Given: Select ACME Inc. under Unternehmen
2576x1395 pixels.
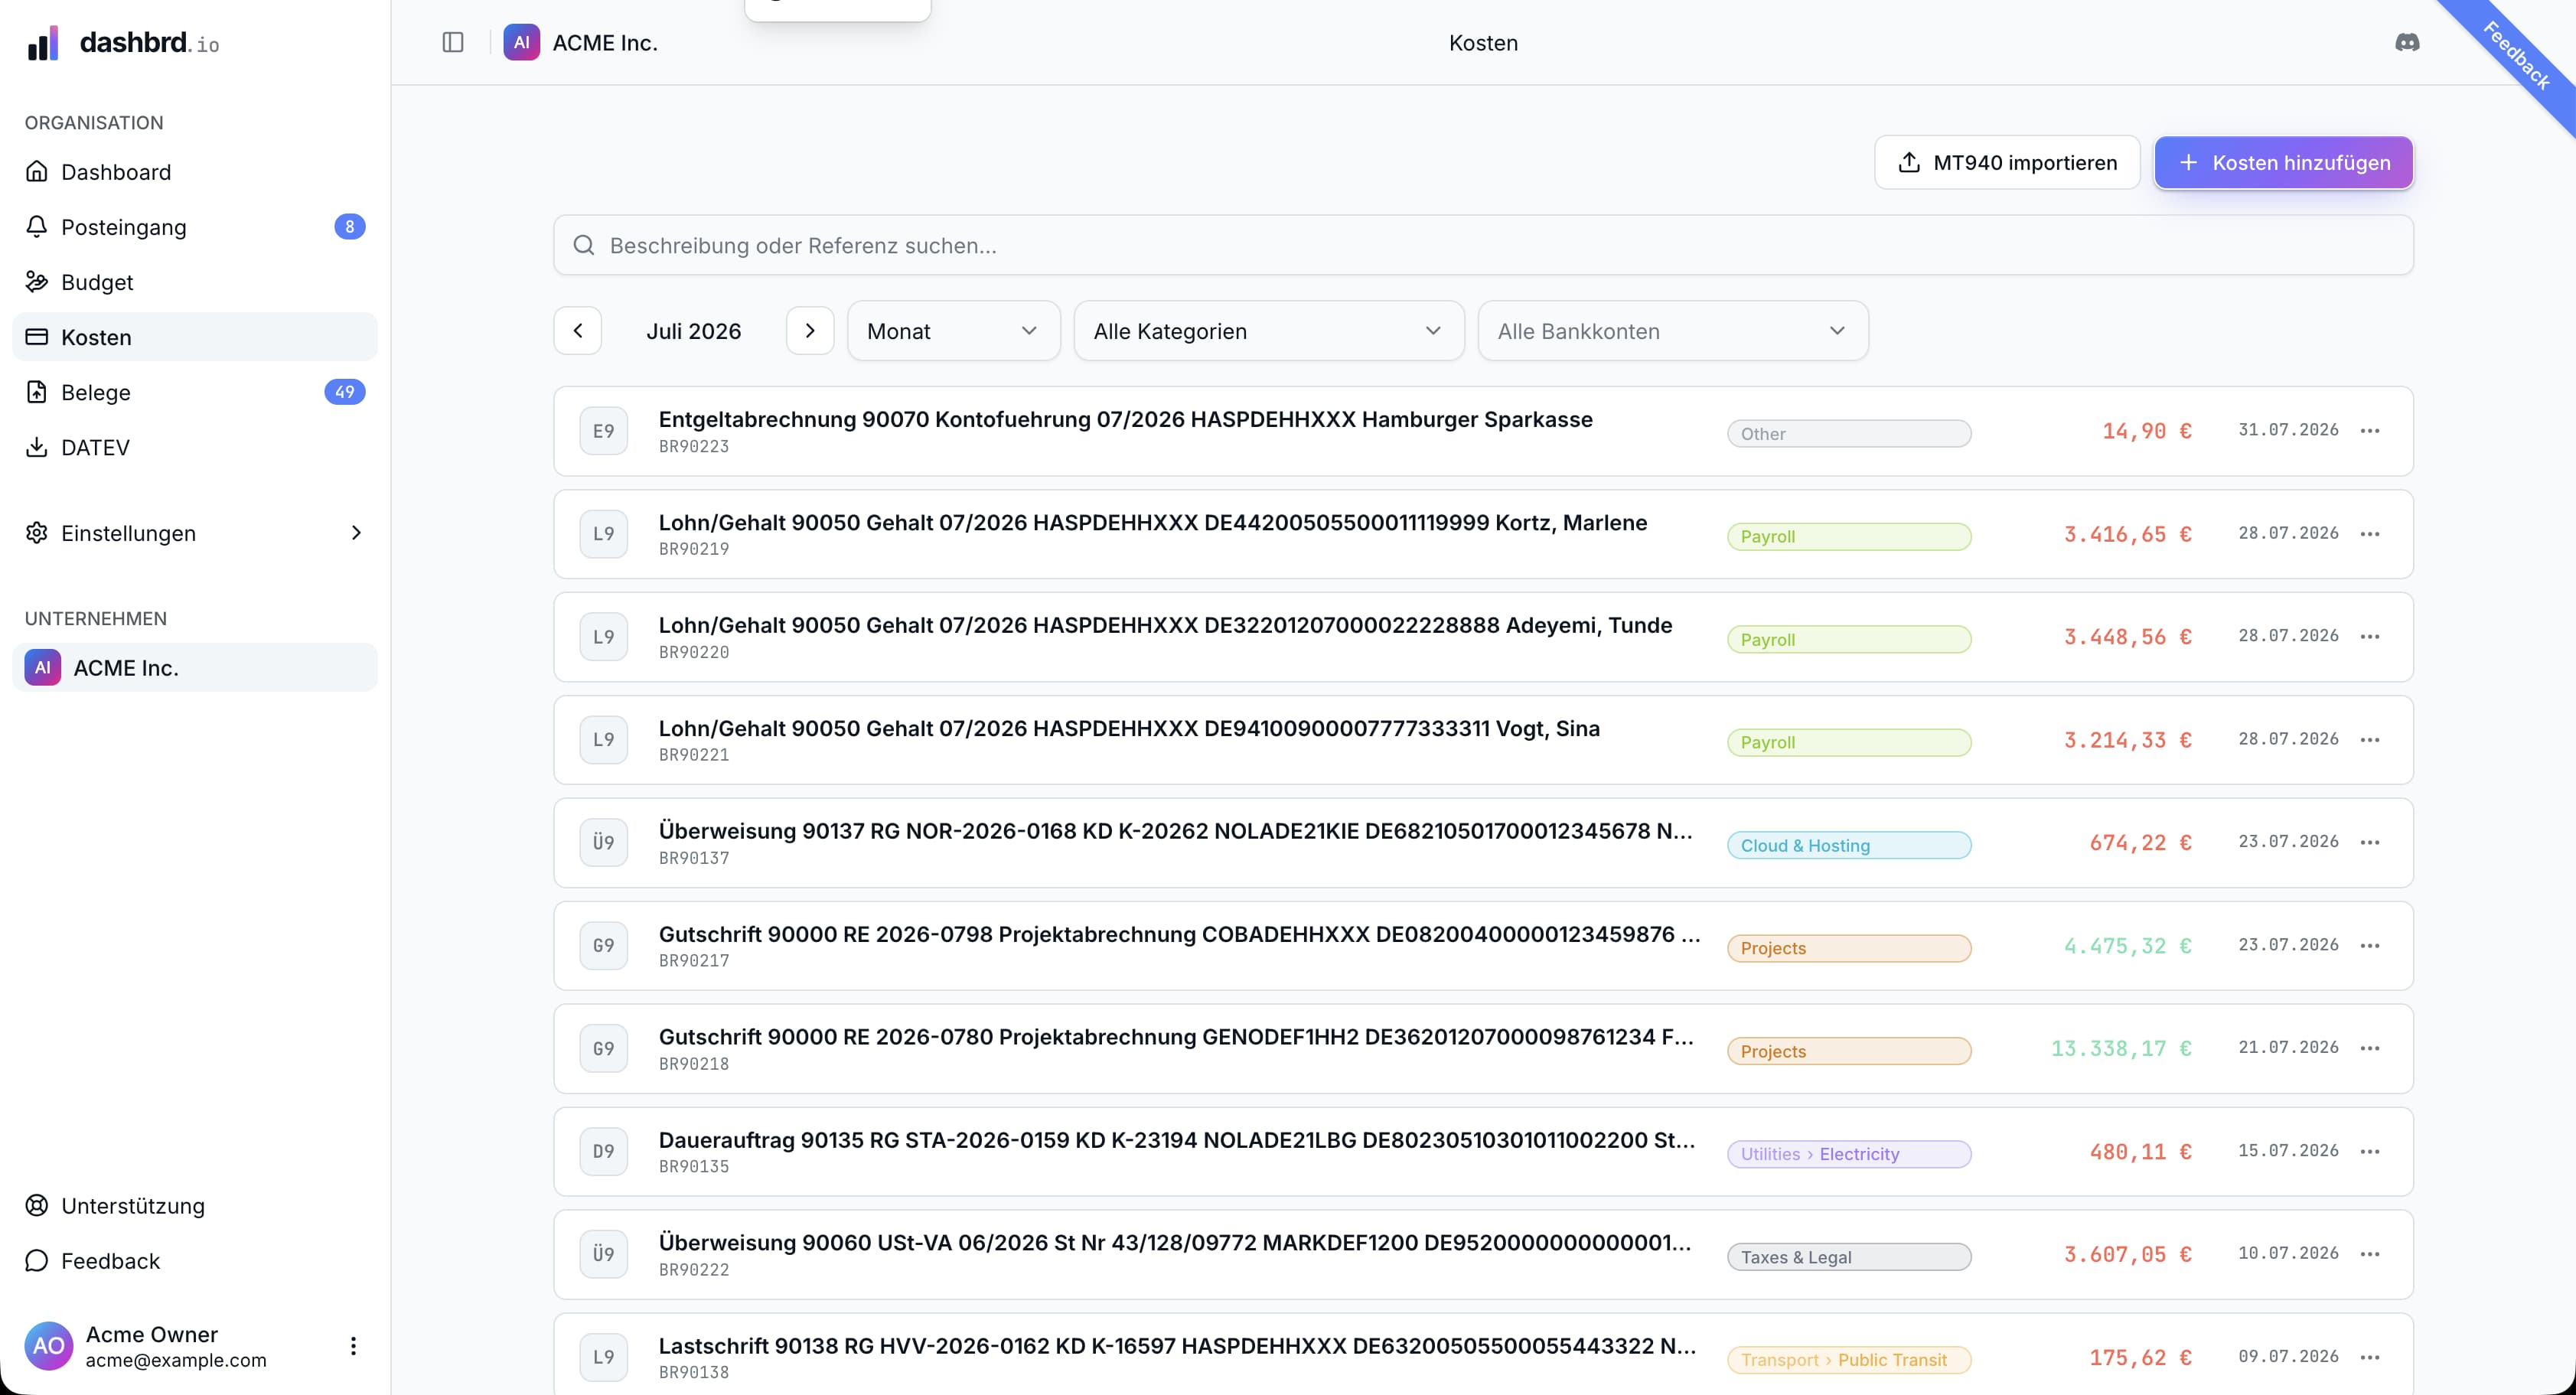Looking at the screenshot, I should click(195, 668).
